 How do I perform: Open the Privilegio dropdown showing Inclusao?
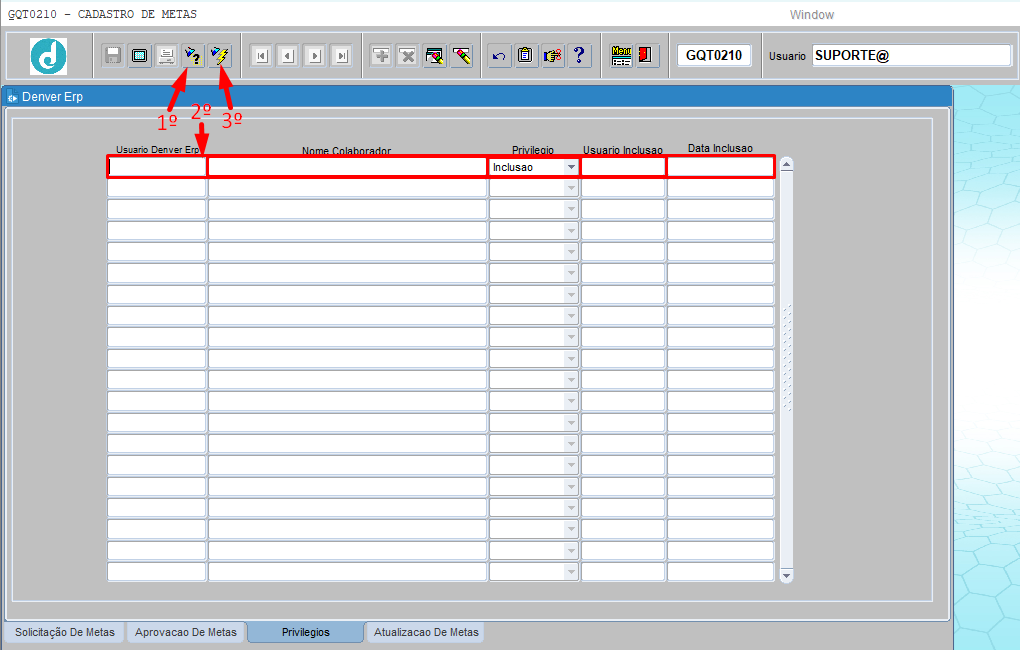pyautogui.click(x=571, y=167)
